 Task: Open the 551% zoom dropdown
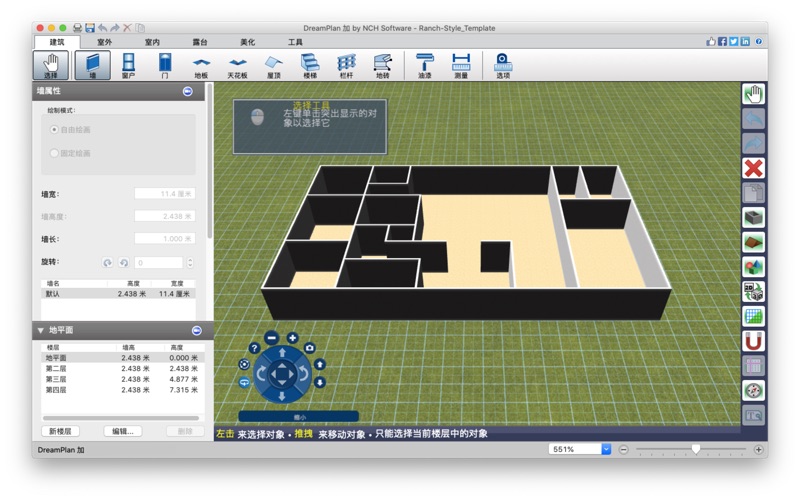pos(605,449)
